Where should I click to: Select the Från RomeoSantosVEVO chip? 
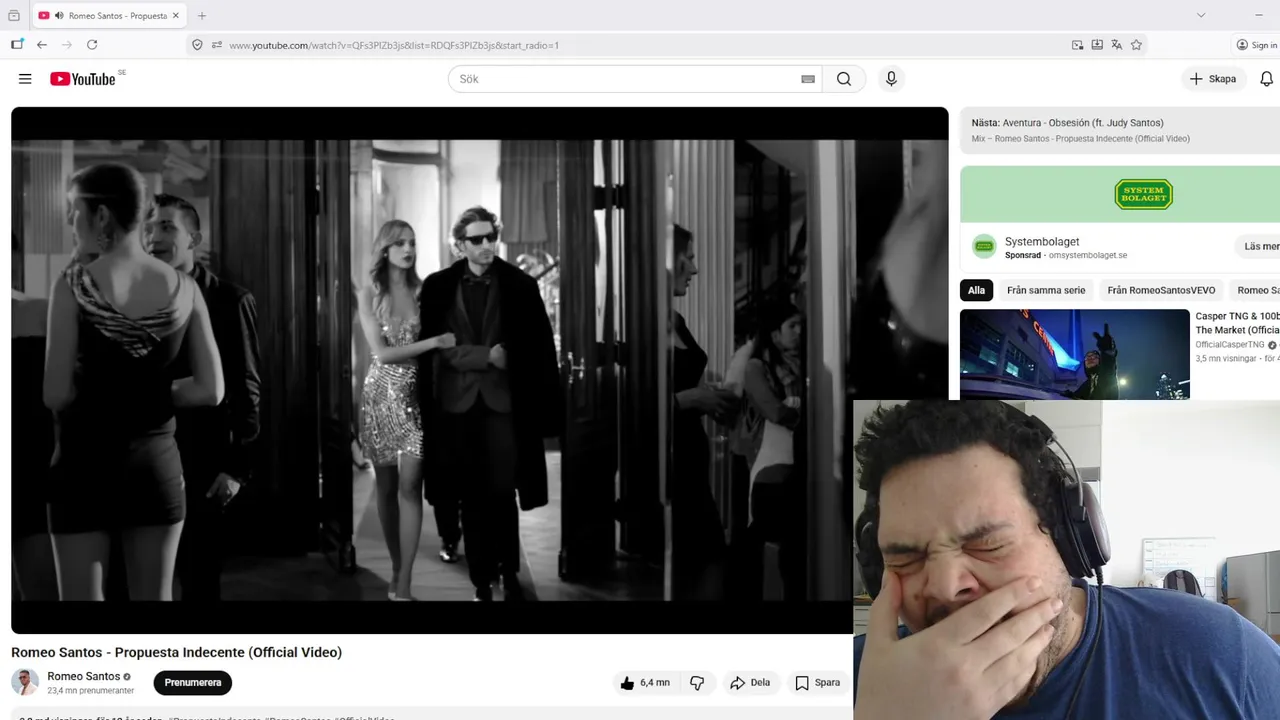tap(1161, 290)
